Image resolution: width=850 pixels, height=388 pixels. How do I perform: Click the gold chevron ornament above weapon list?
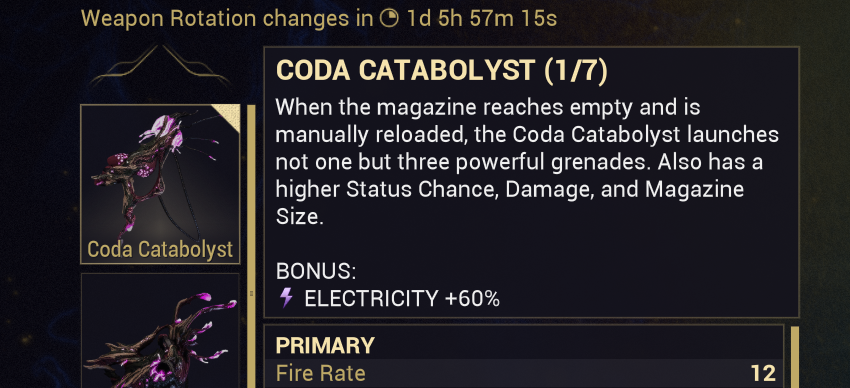pos(160,66)
